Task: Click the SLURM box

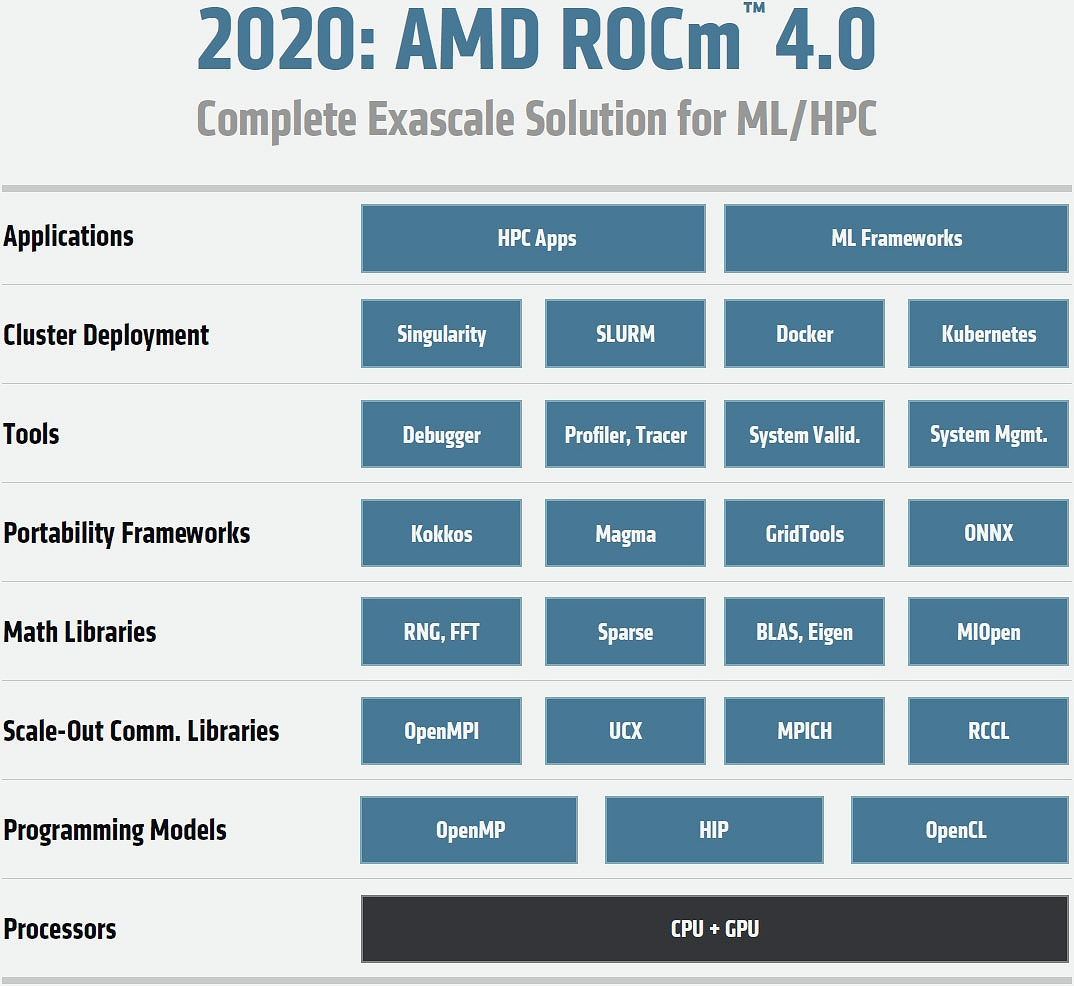Action: tap(625, 333)
